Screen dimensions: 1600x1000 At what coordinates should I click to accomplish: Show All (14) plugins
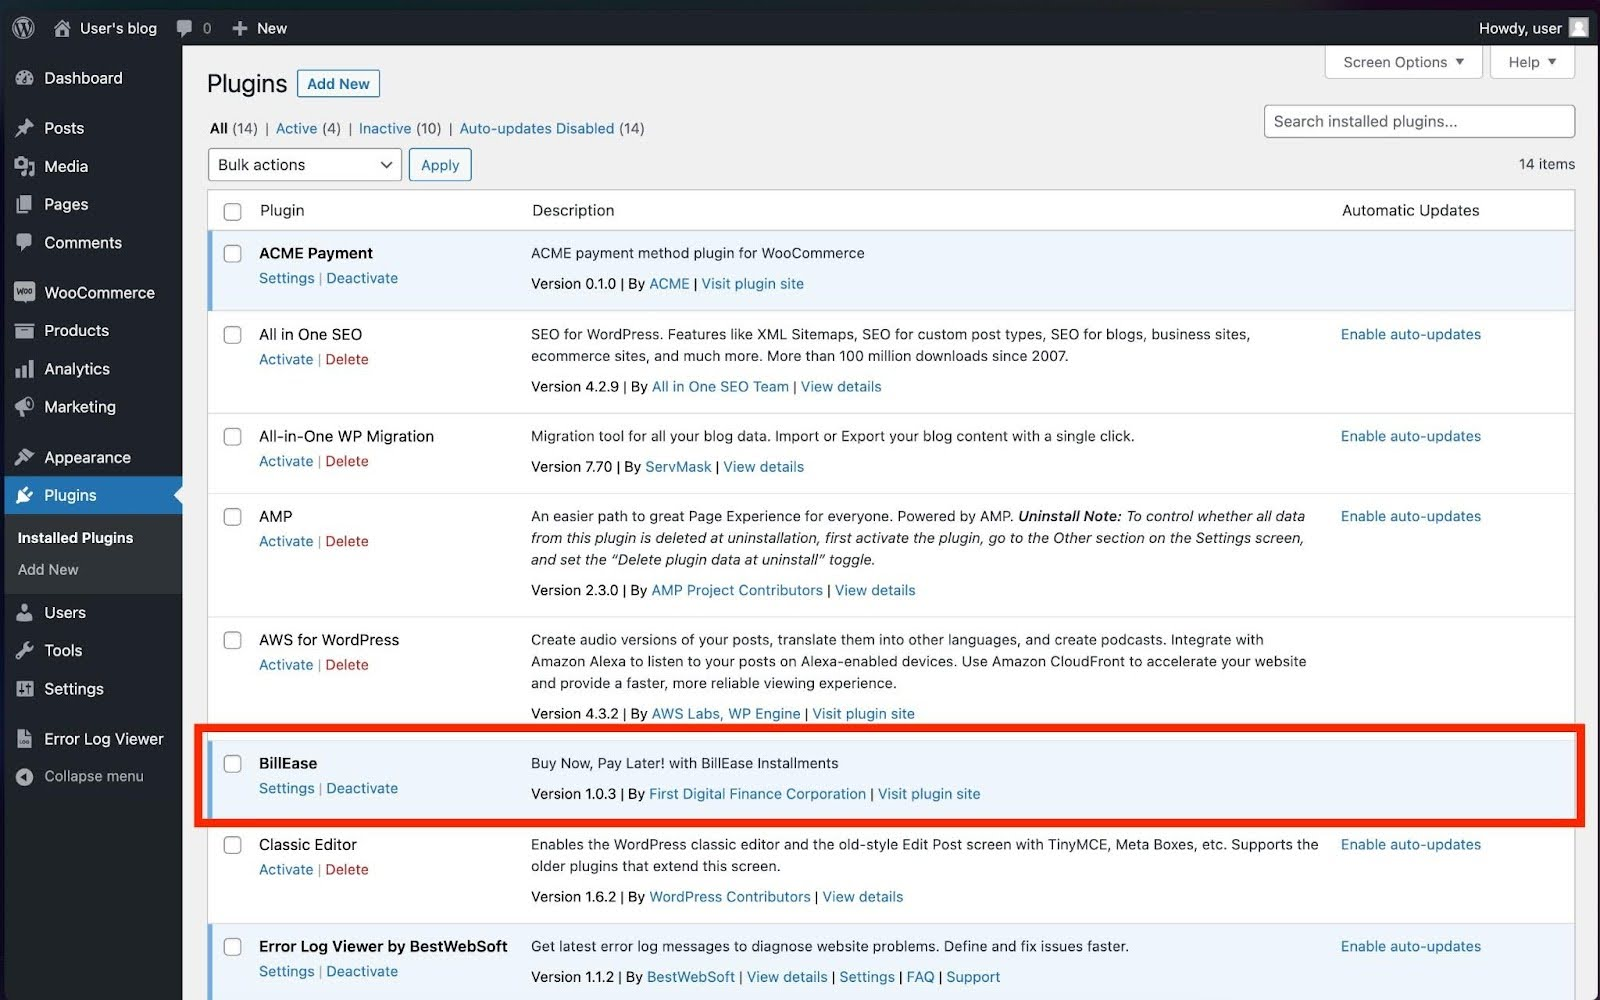pyautogui.click(x=233, y=128)
